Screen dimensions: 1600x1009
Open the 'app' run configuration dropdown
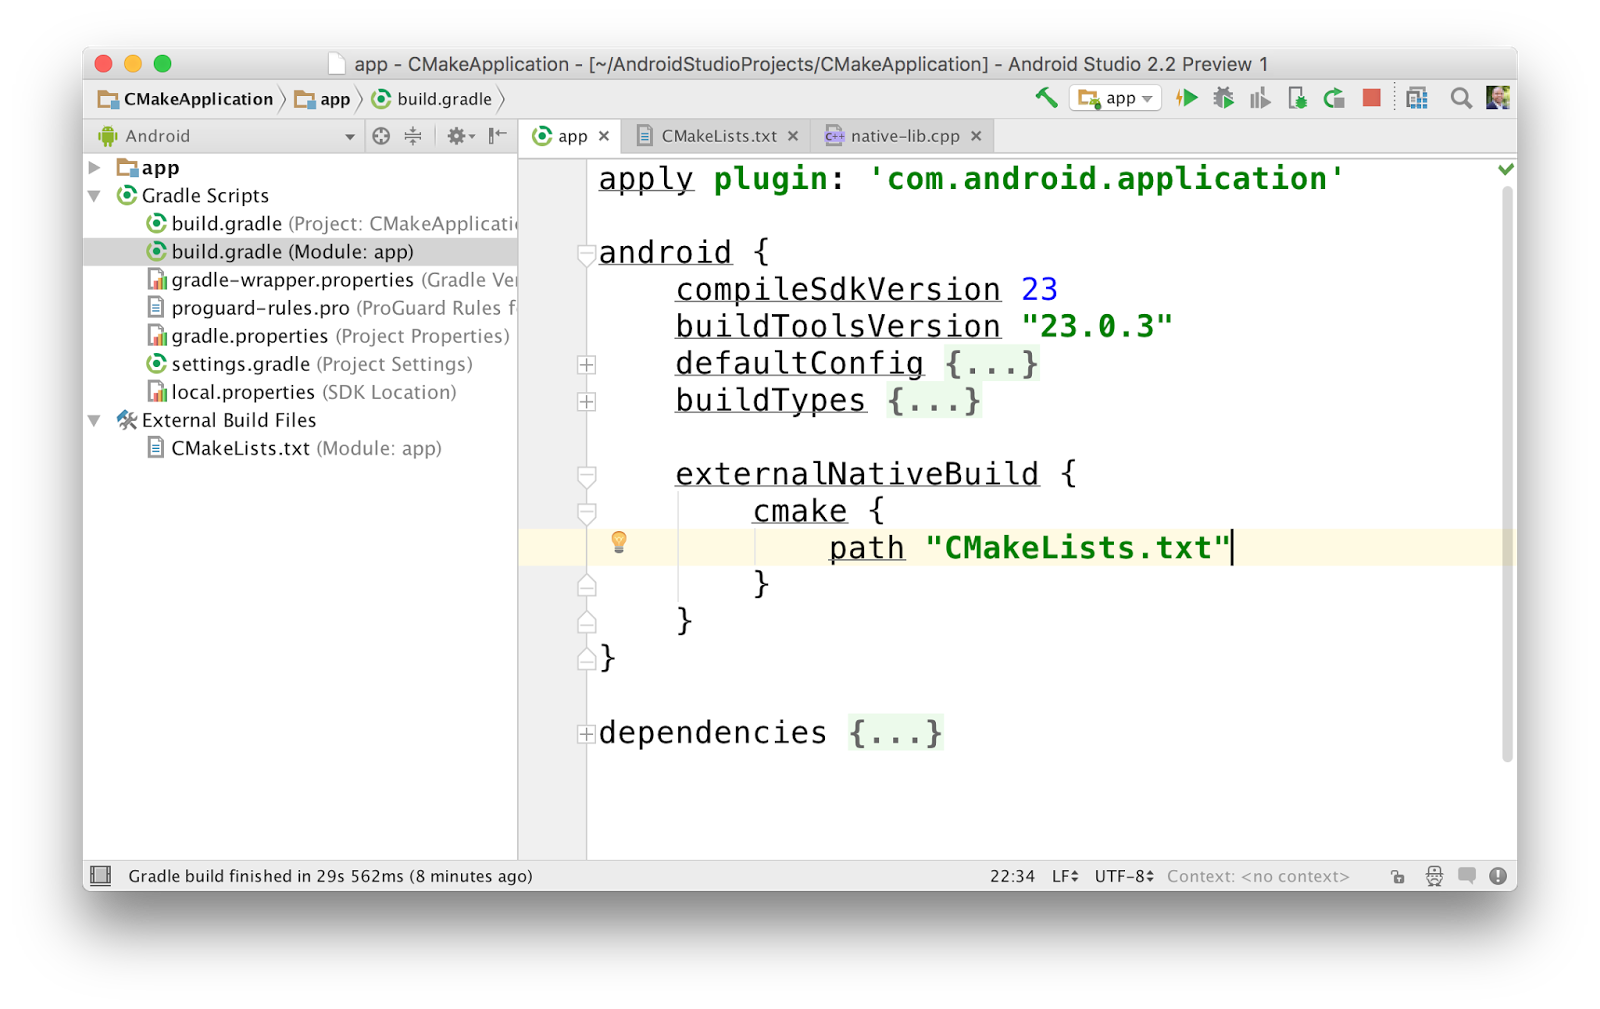pyautogui.click(x=1113, y=98)
